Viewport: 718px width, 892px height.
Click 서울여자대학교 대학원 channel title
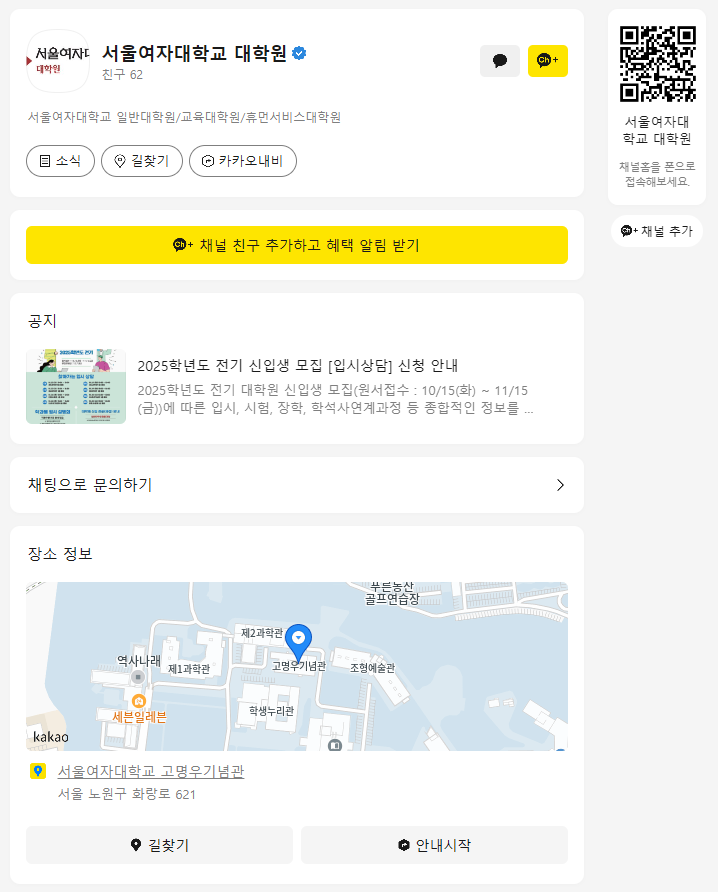point(194,53)
